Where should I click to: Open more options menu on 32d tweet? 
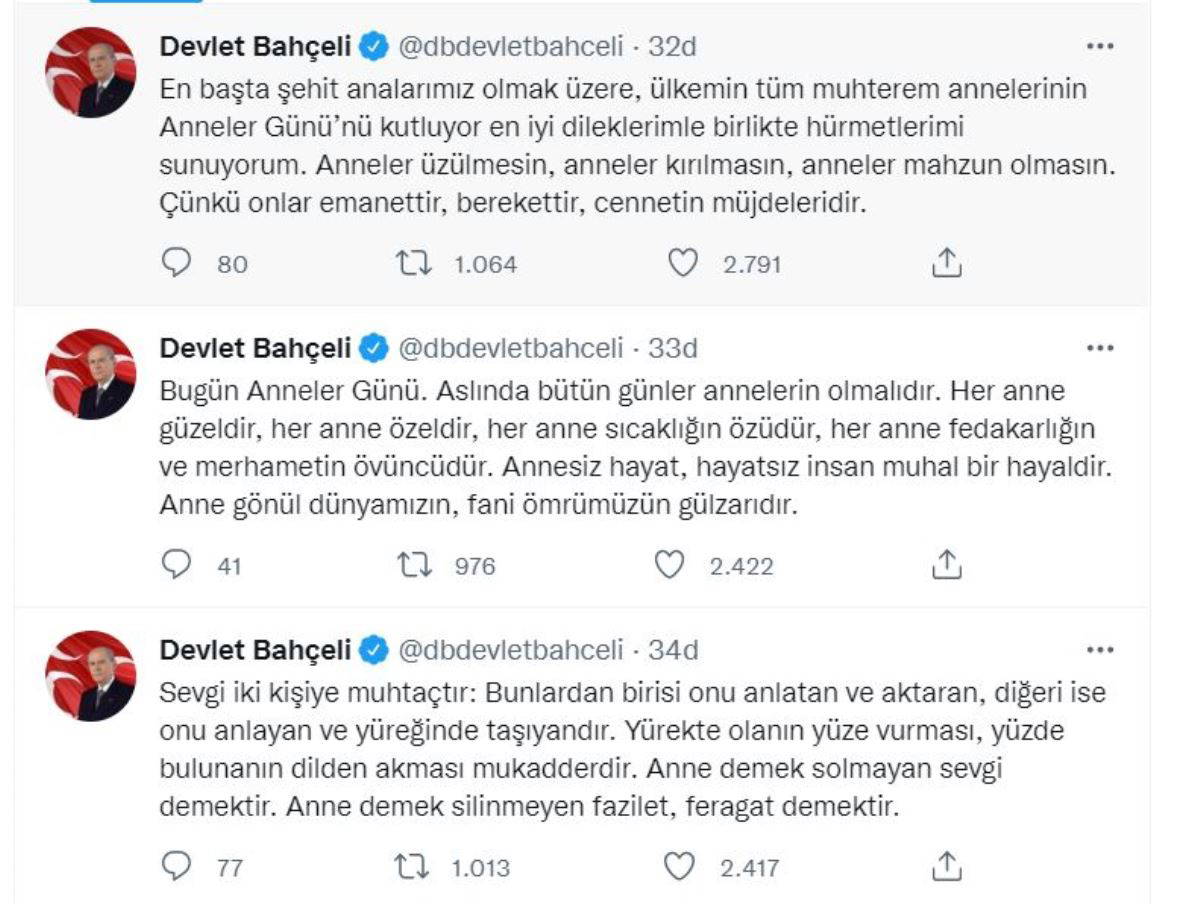pyautogui.click(x=1099, y=46)
